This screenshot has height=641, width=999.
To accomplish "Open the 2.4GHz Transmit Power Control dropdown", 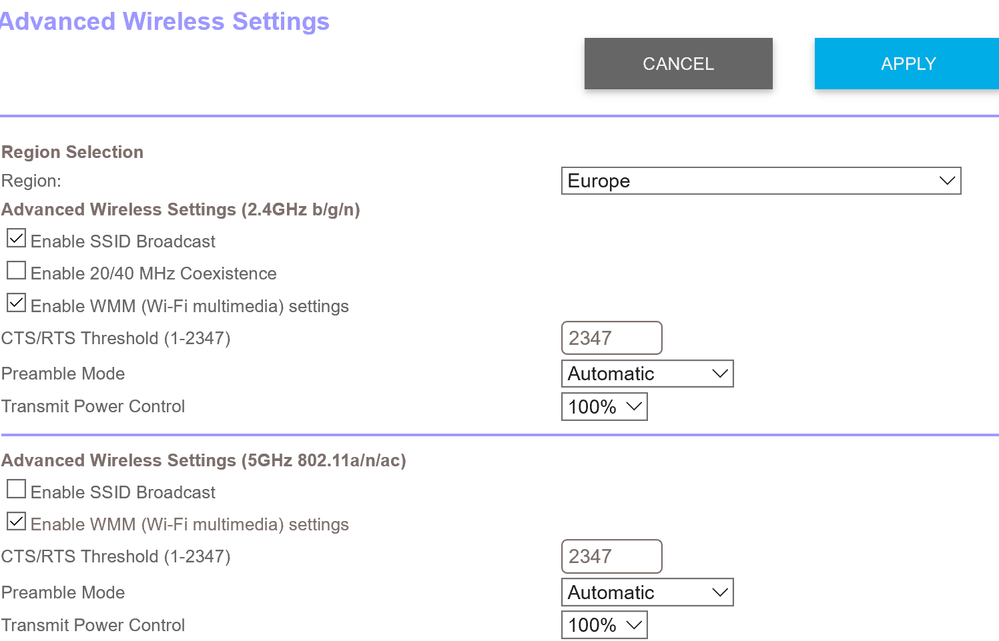I will [x=604, y=406].
